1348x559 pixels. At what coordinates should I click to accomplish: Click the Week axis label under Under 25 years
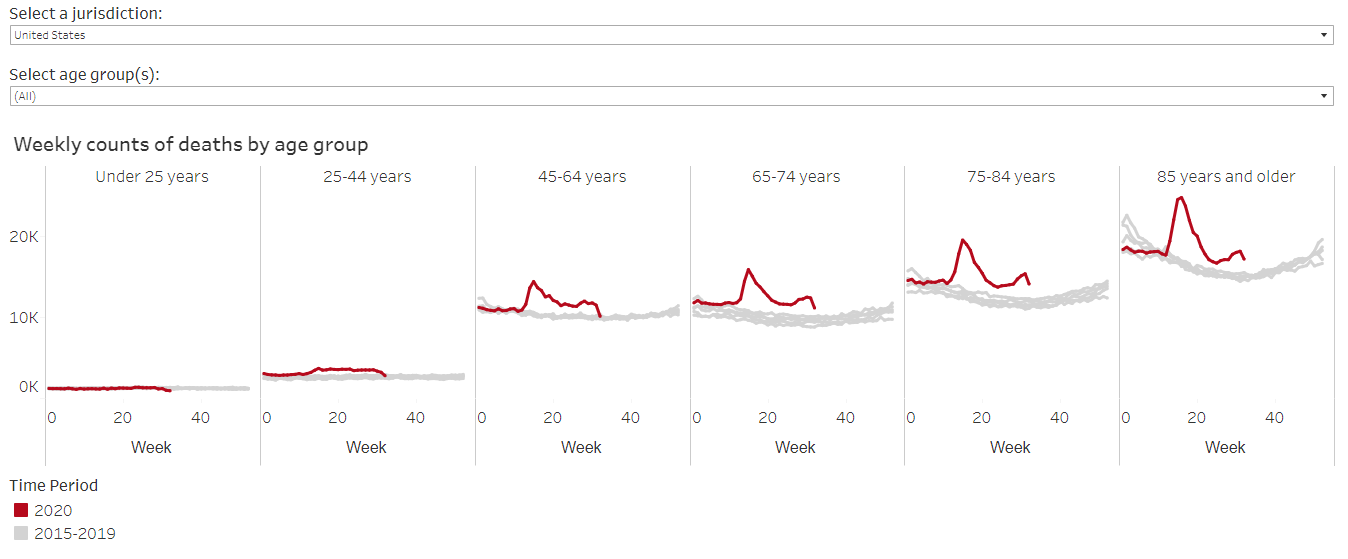151,447
